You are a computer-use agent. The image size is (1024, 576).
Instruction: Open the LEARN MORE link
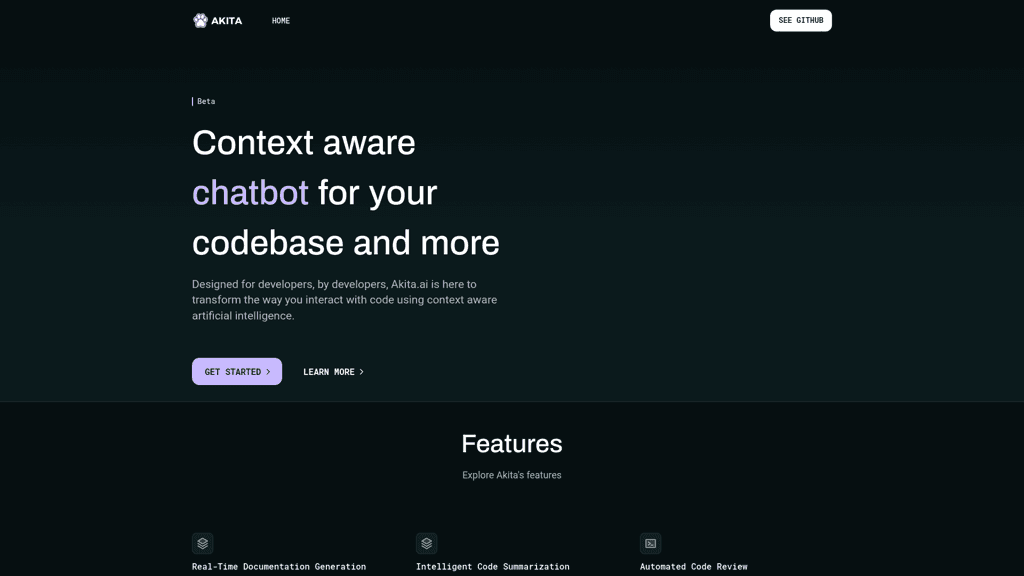pos(334,372)
